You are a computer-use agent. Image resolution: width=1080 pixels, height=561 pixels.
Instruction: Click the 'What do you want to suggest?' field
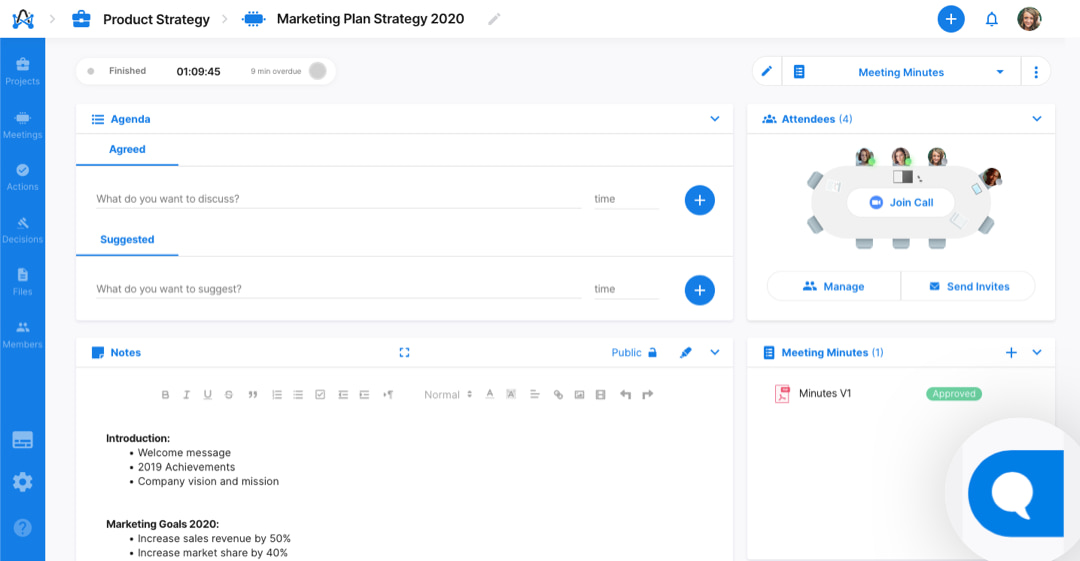tap(338, 289)
